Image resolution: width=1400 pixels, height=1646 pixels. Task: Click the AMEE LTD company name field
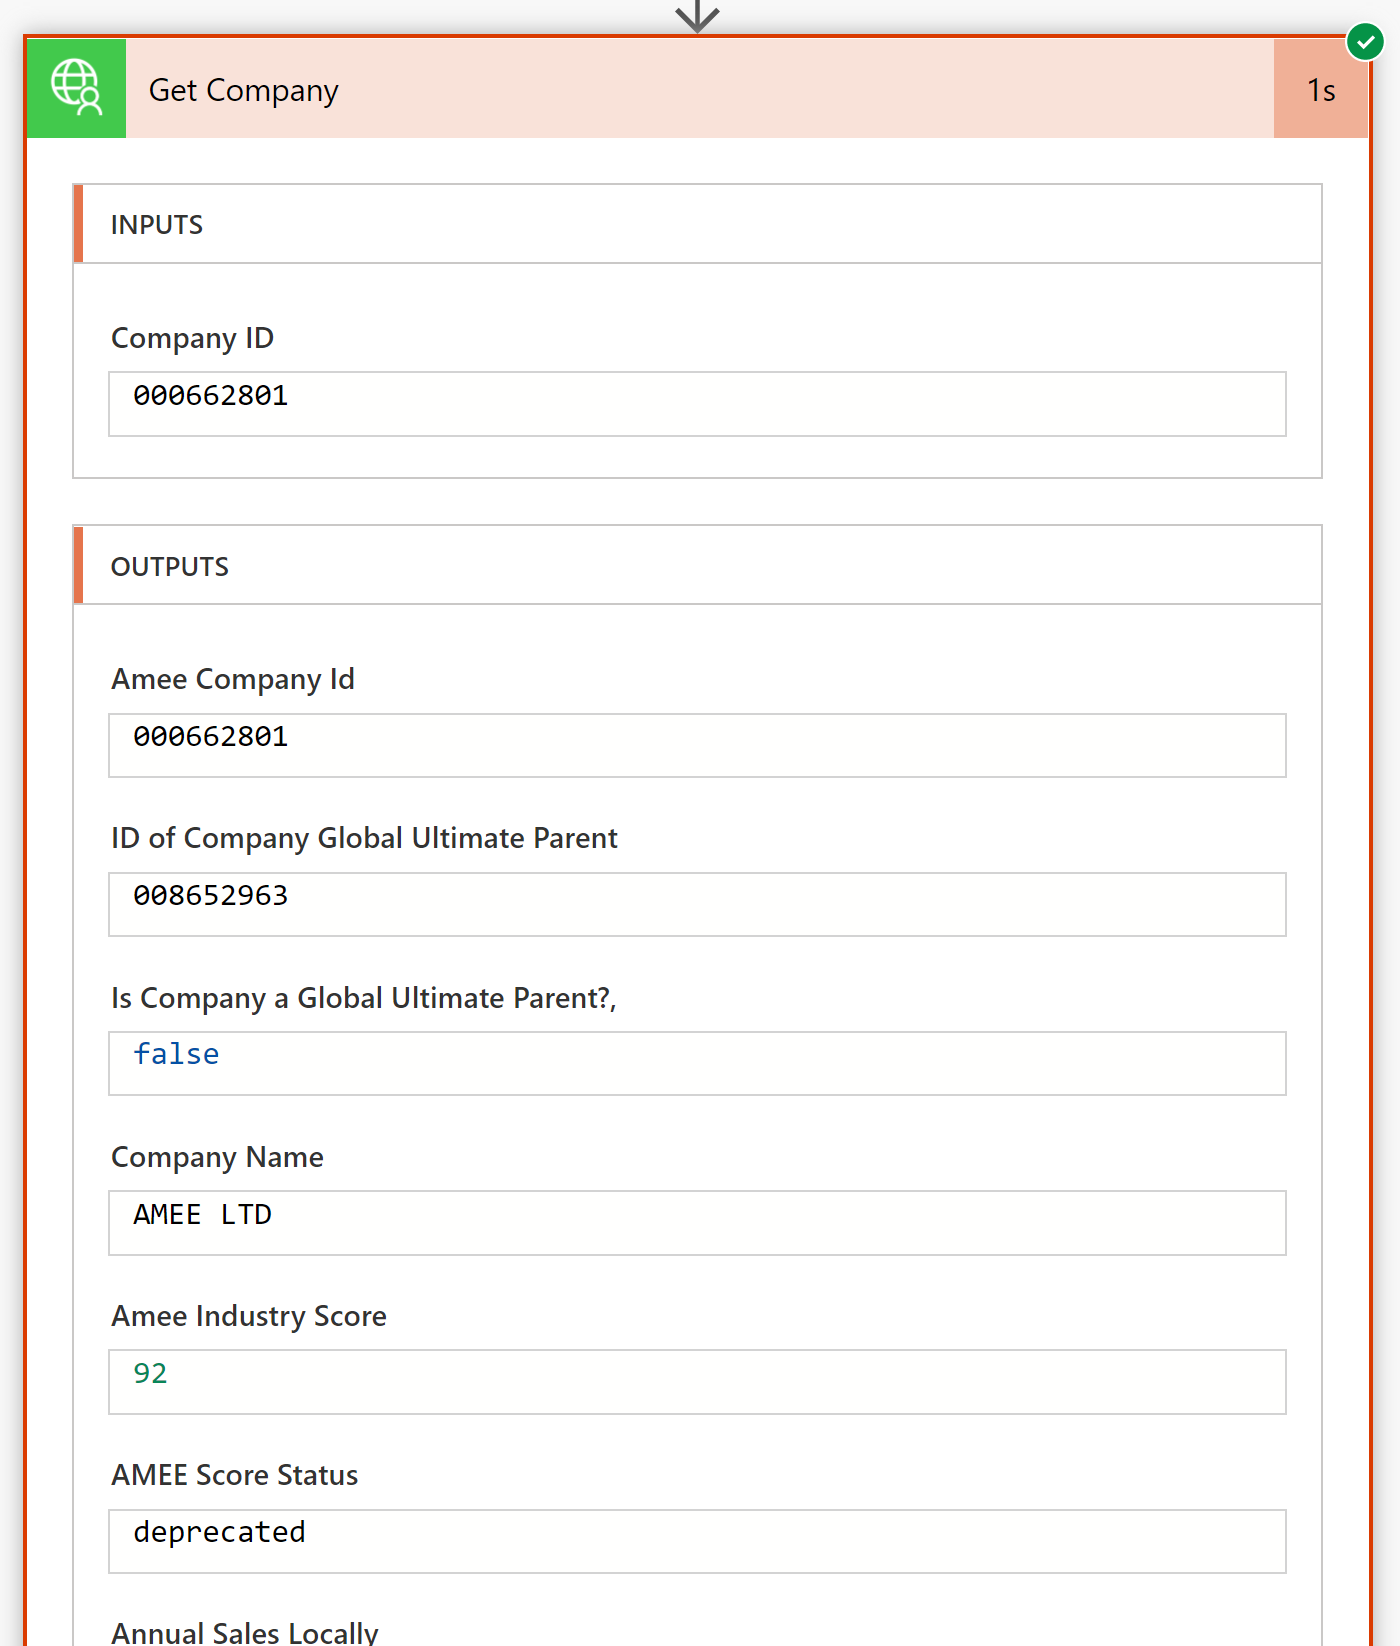click(697, 1223)
